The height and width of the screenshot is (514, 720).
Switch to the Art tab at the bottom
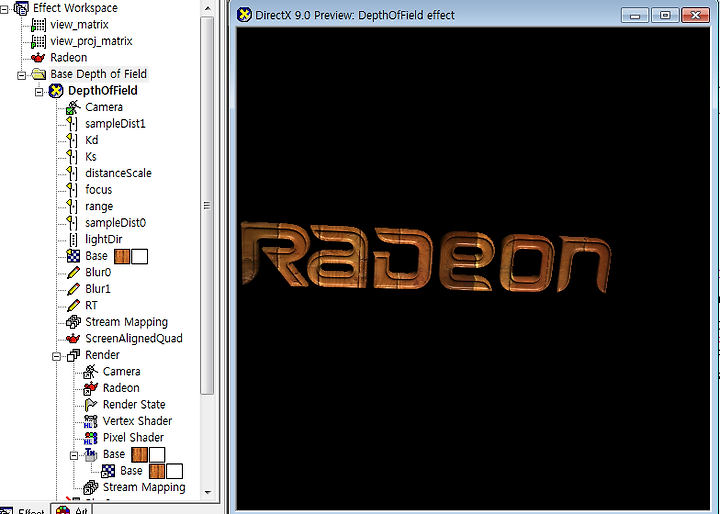(72, 509)
